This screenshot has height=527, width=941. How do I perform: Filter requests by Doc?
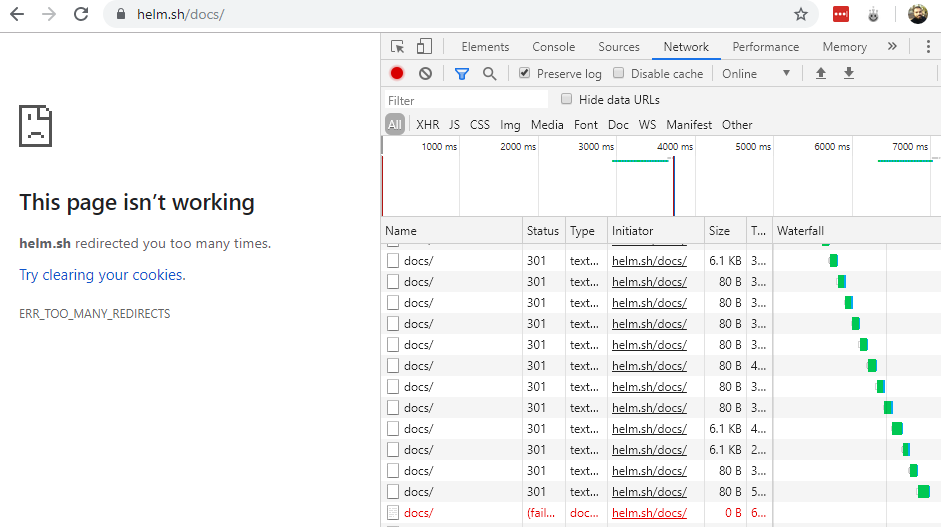[618, 125]
